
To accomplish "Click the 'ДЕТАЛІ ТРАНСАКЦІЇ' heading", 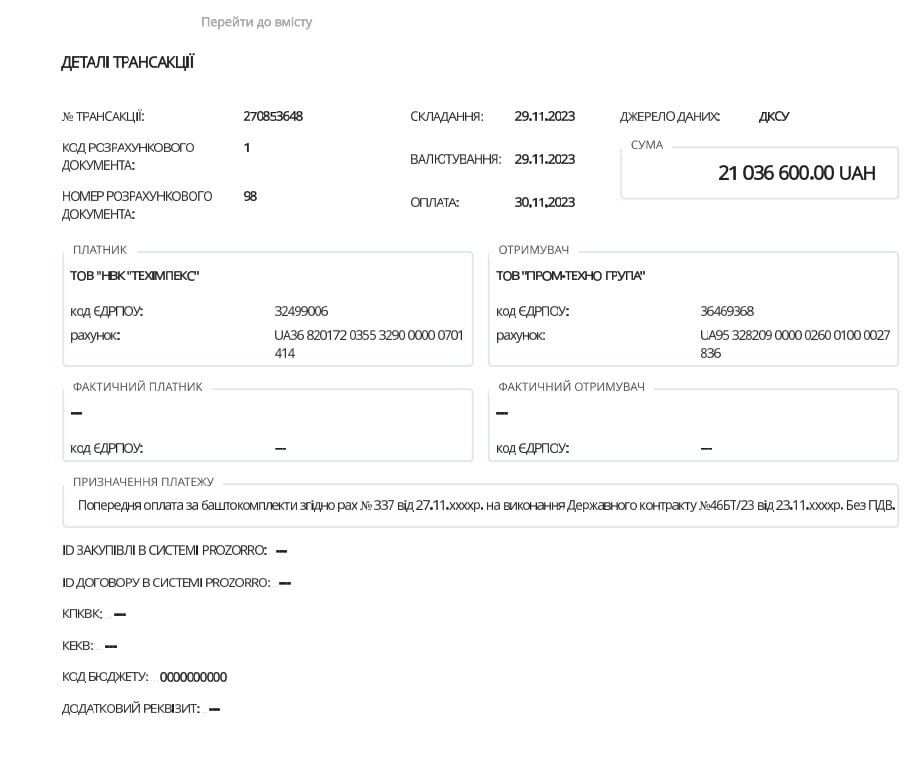I will [128, 63].
